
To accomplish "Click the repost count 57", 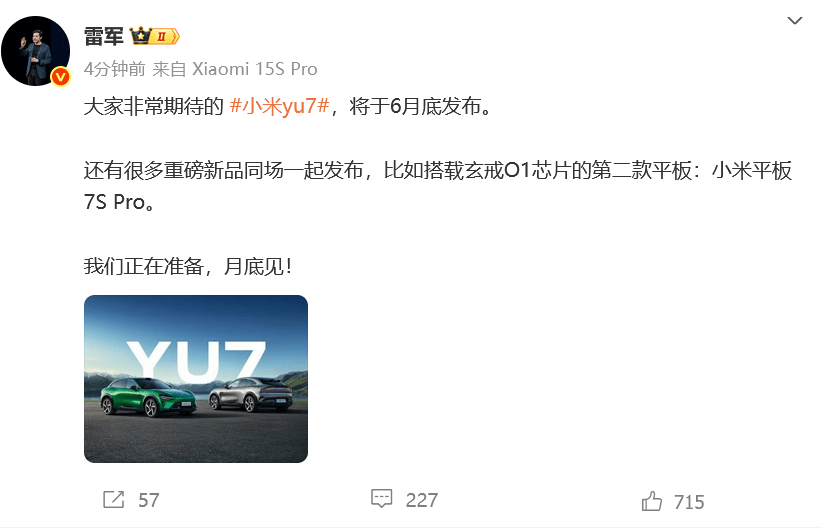I will tap(148, 500).
